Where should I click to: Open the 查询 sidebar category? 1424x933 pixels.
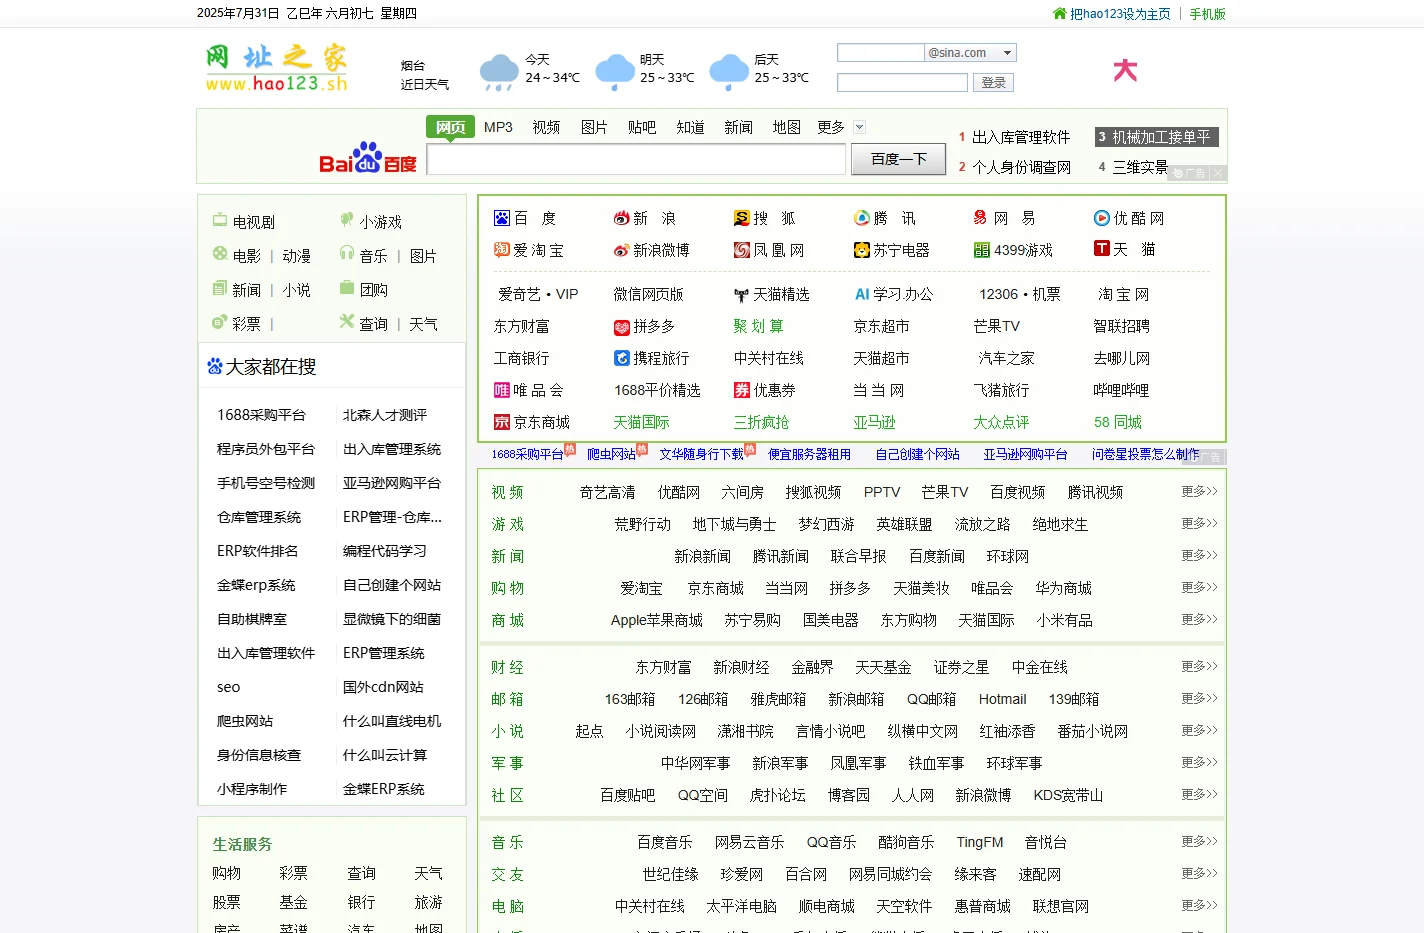[374, 324]
